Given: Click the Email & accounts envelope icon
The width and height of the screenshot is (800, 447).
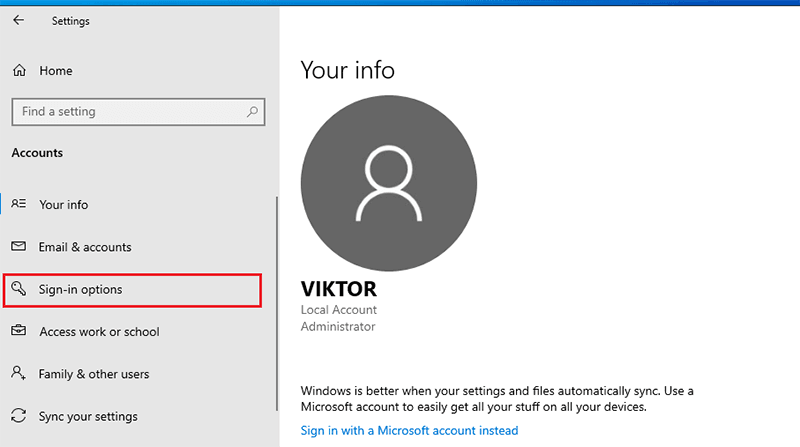Looking at the screenshot, I should click(x=19, y=246).
